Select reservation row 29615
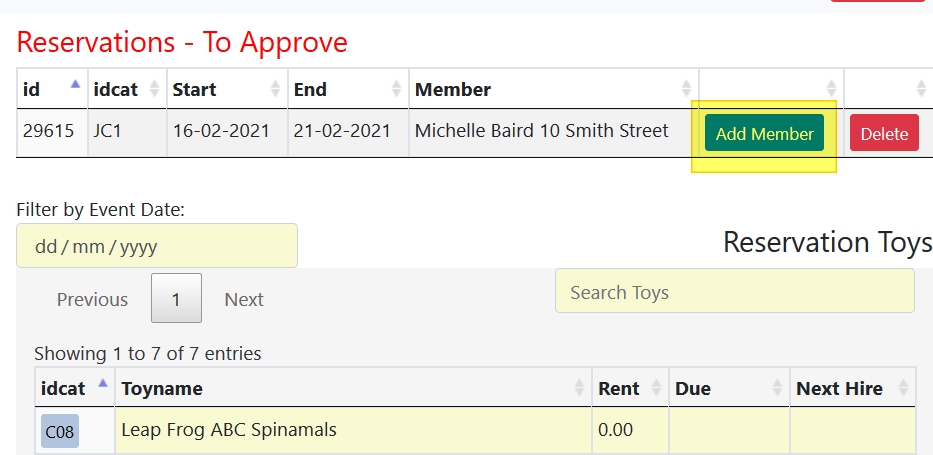 [x=48, y=131]
